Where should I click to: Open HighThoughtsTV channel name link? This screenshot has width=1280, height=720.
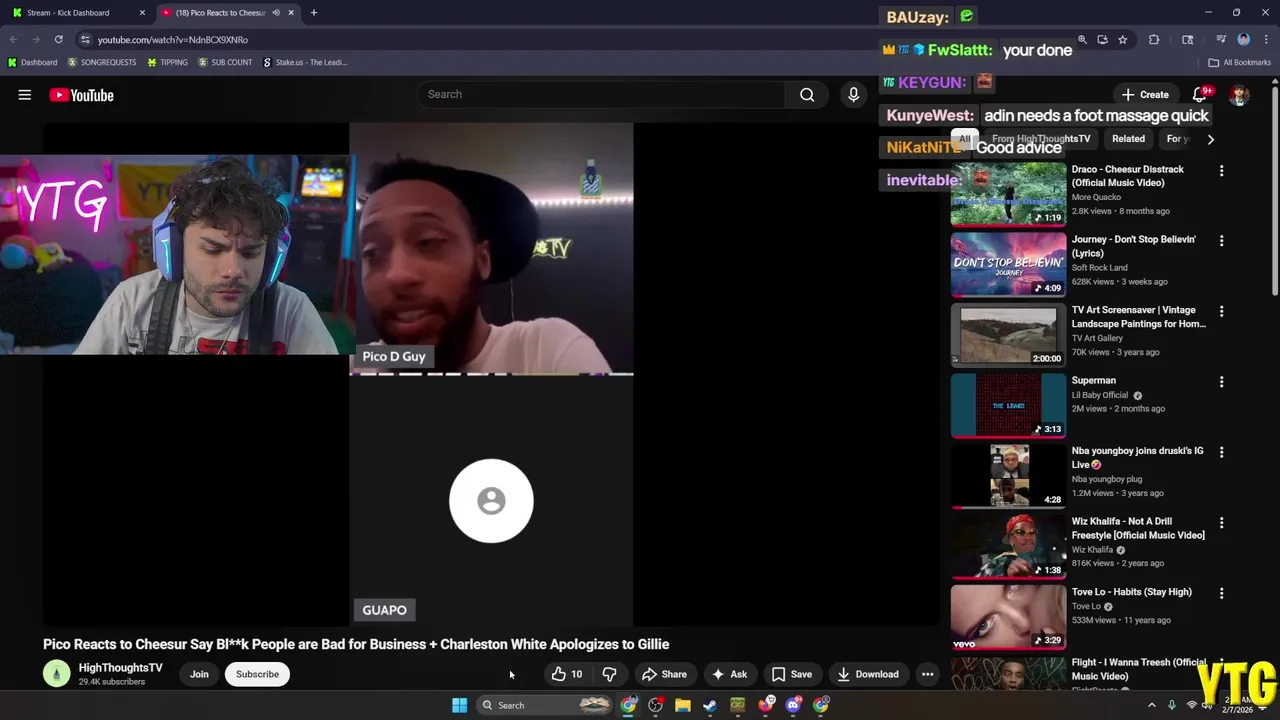coord(120,668)
